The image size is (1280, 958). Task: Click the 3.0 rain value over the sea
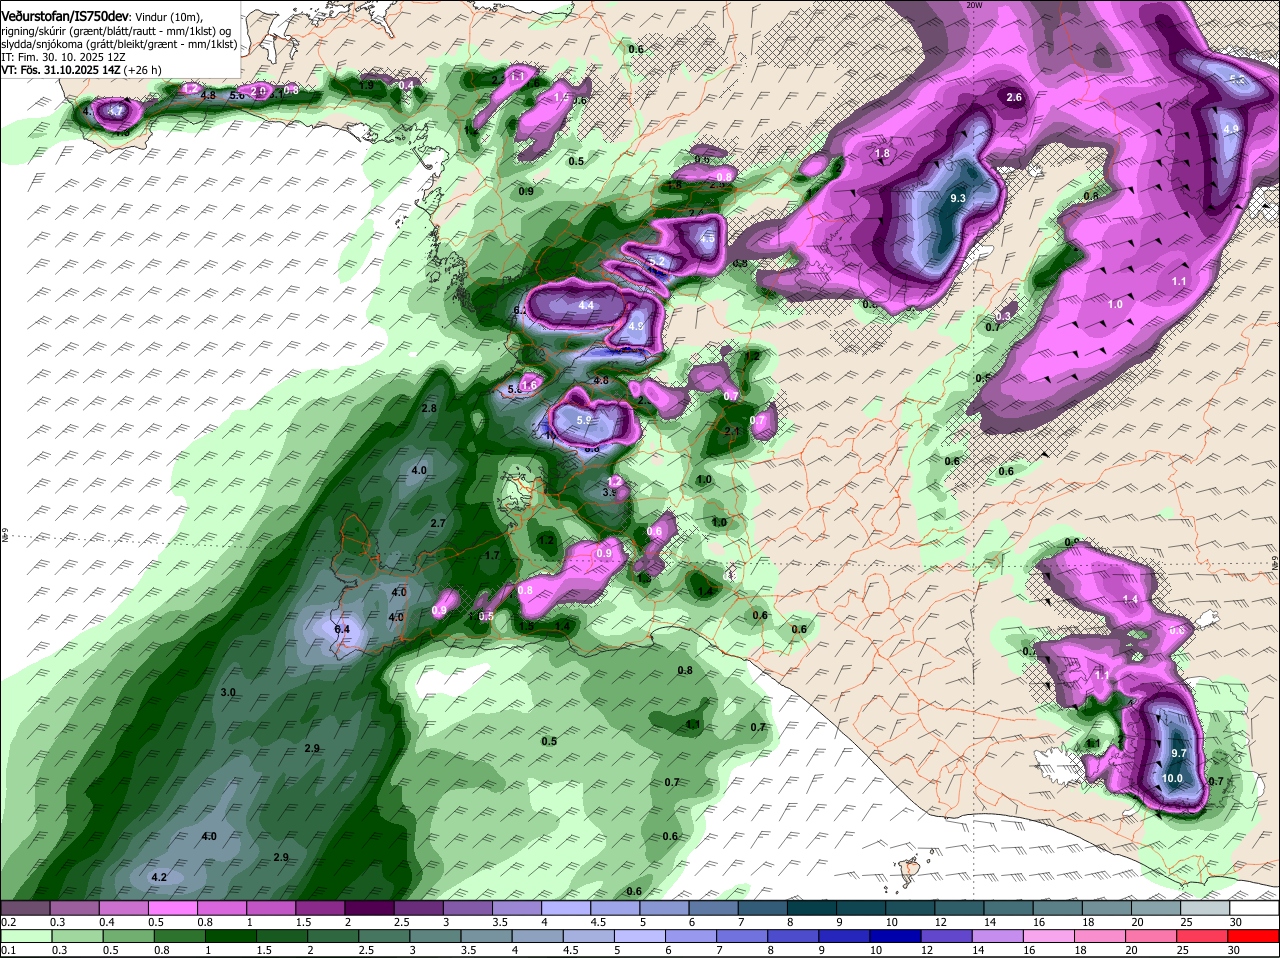pos(228,692)
